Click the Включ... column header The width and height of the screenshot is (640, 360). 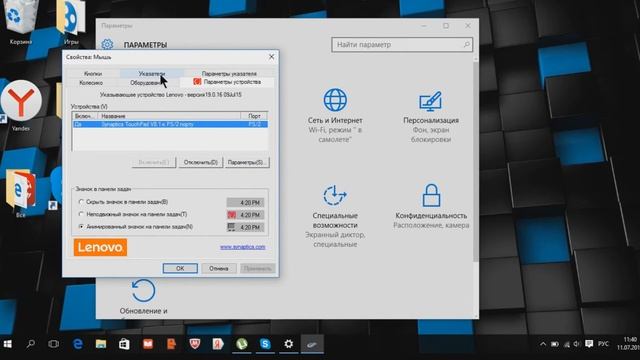pyautogui.click(x=85, y=116)
